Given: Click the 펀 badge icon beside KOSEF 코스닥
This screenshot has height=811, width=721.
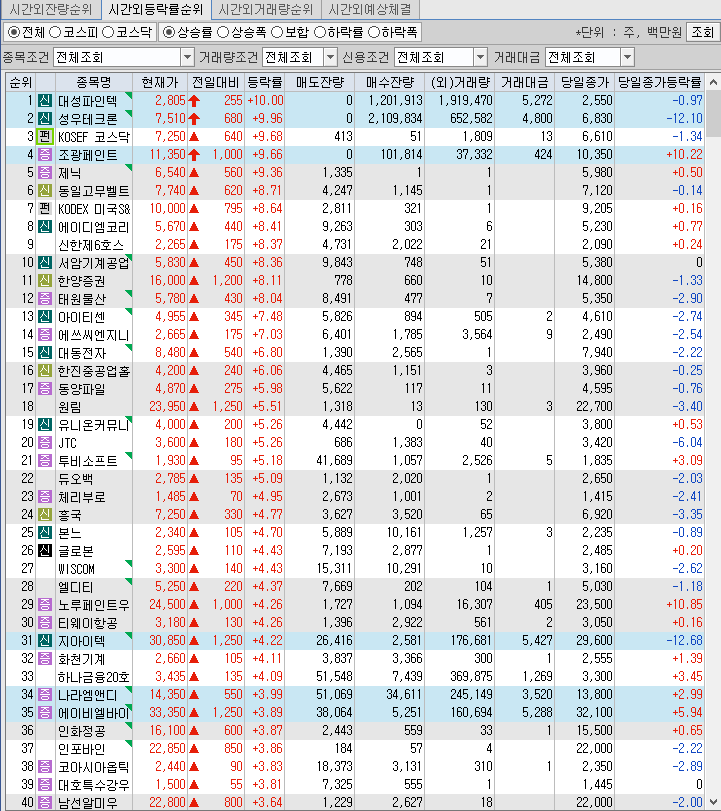Looking at the screenshot, I should pyautogui.click(x=45, y=137).
